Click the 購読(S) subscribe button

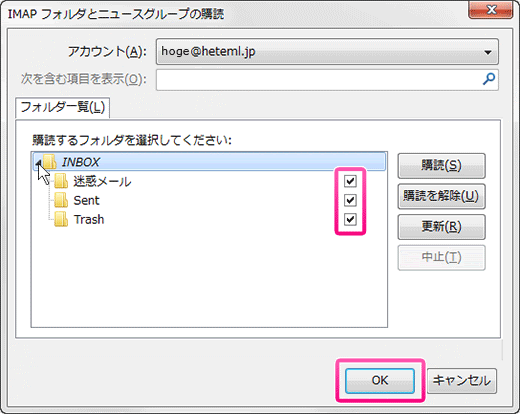[441, 166]
